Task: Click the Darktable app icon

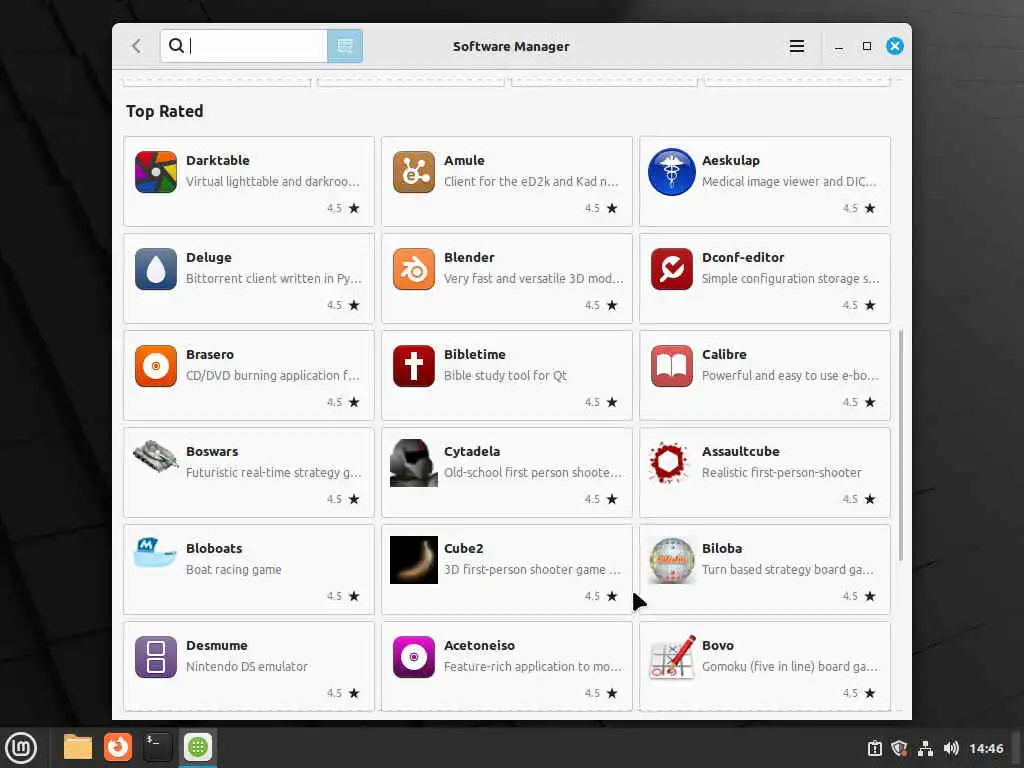Action: [155, 172]
